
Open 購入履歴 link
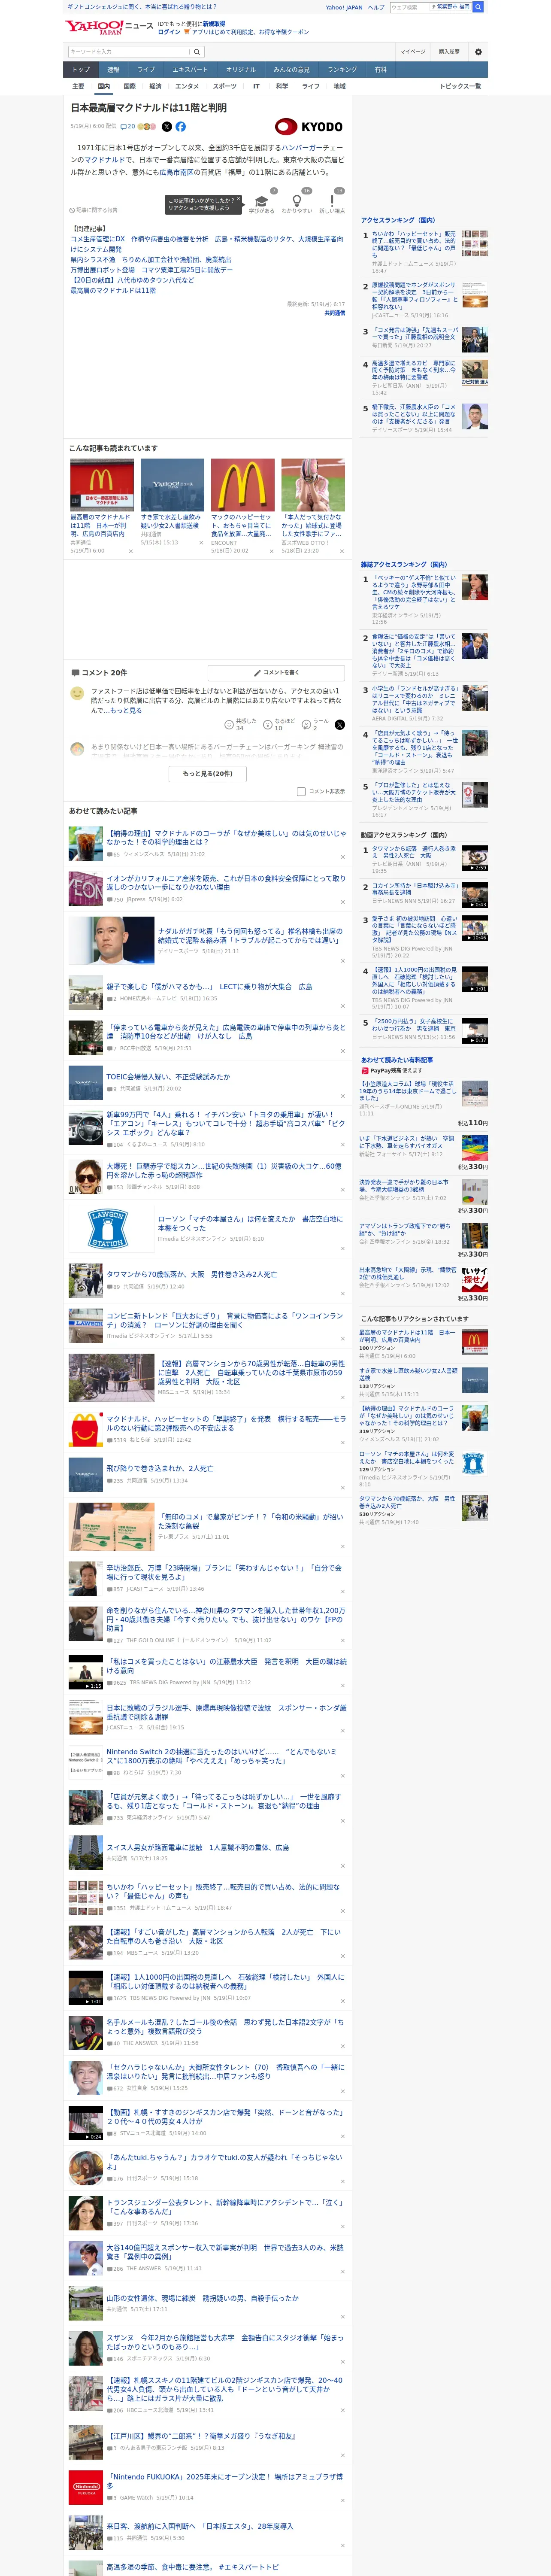(449, 51)
